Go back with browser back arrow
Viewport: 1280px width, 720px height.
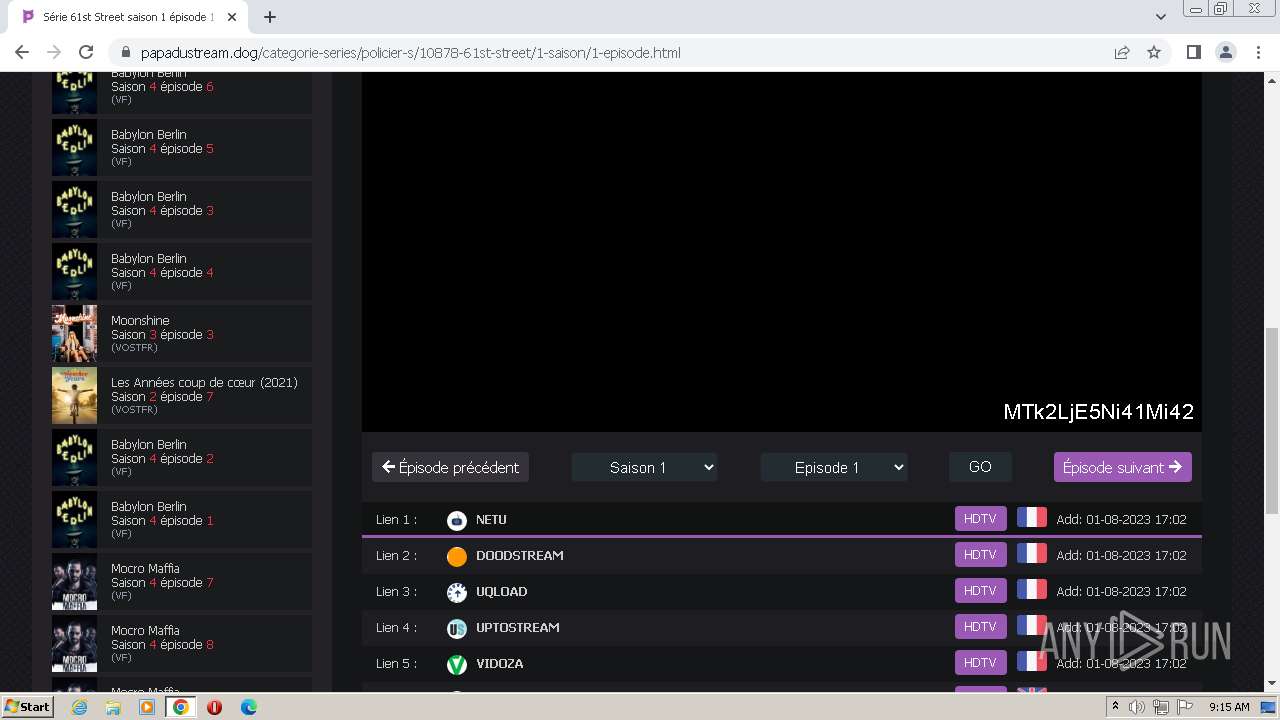22,52
